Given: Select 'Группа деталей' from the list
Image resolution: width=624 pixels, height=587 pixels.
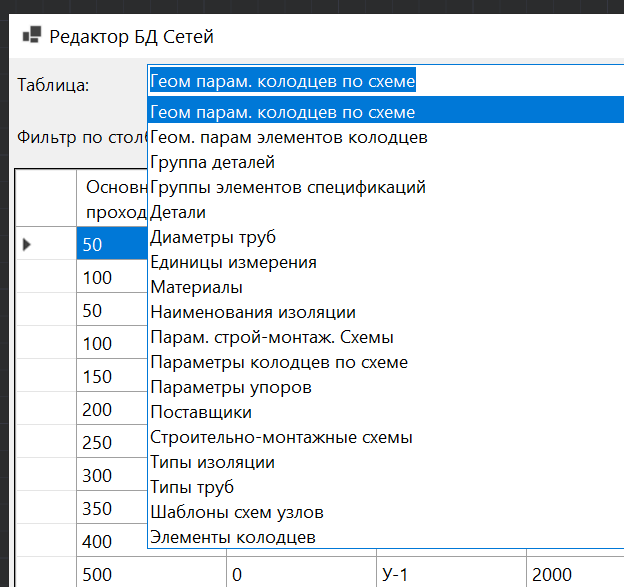Looking at the screenshot, I should click(x=212, y=162).
